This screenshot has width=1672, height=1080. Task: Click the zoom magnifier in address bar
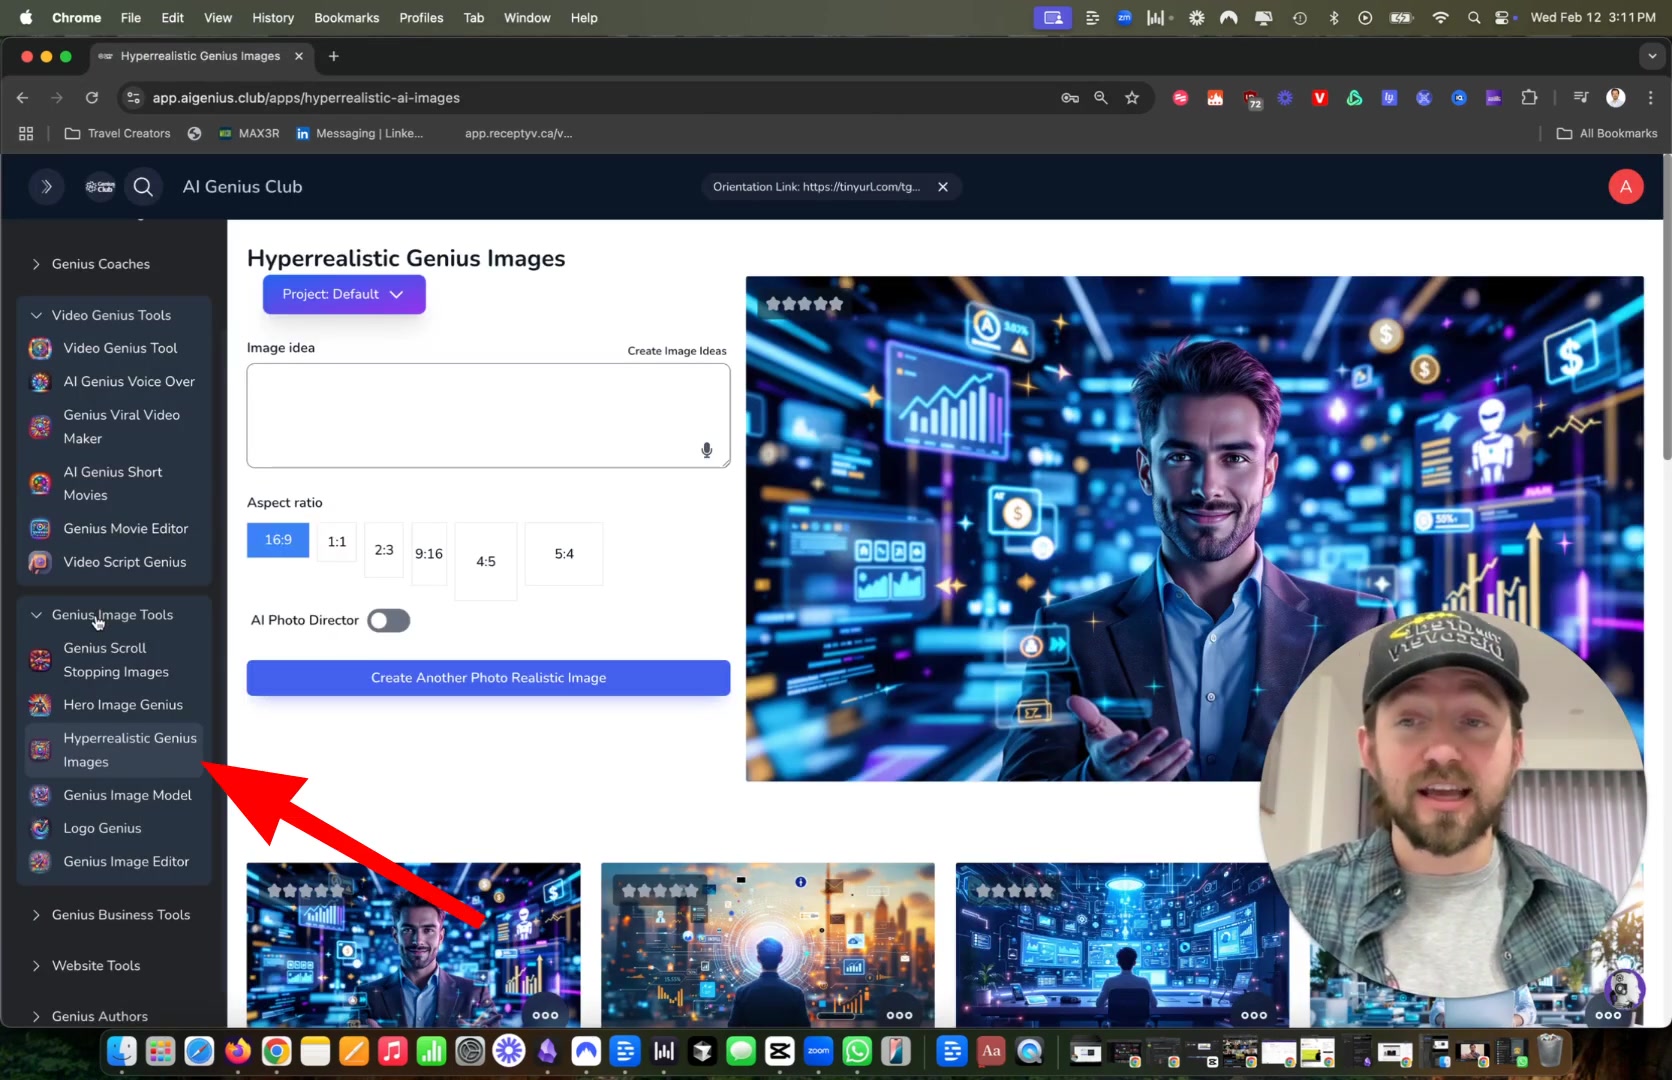pyautogui.click(x=1101, y=98)
